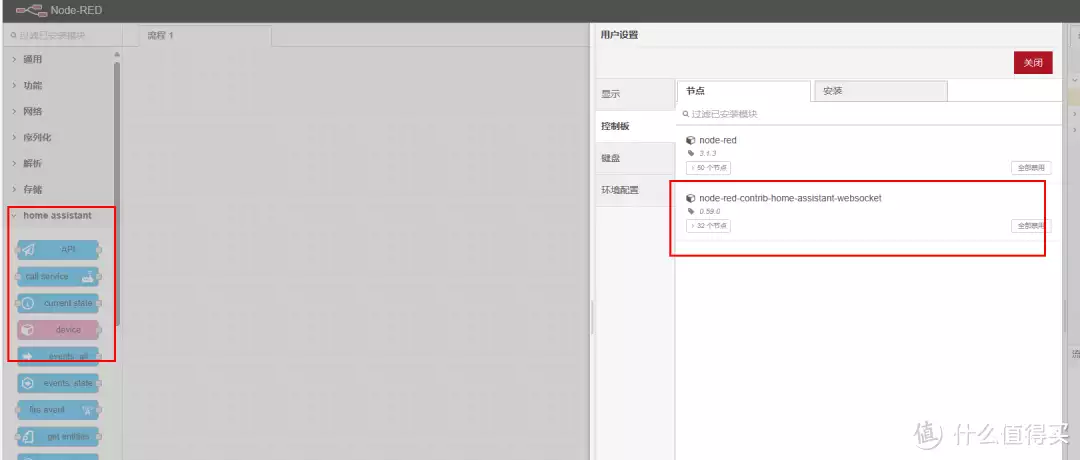This screenshot has width=1080, height=460.
Task: Select the get entities node
Action: [x=58, y=437]
